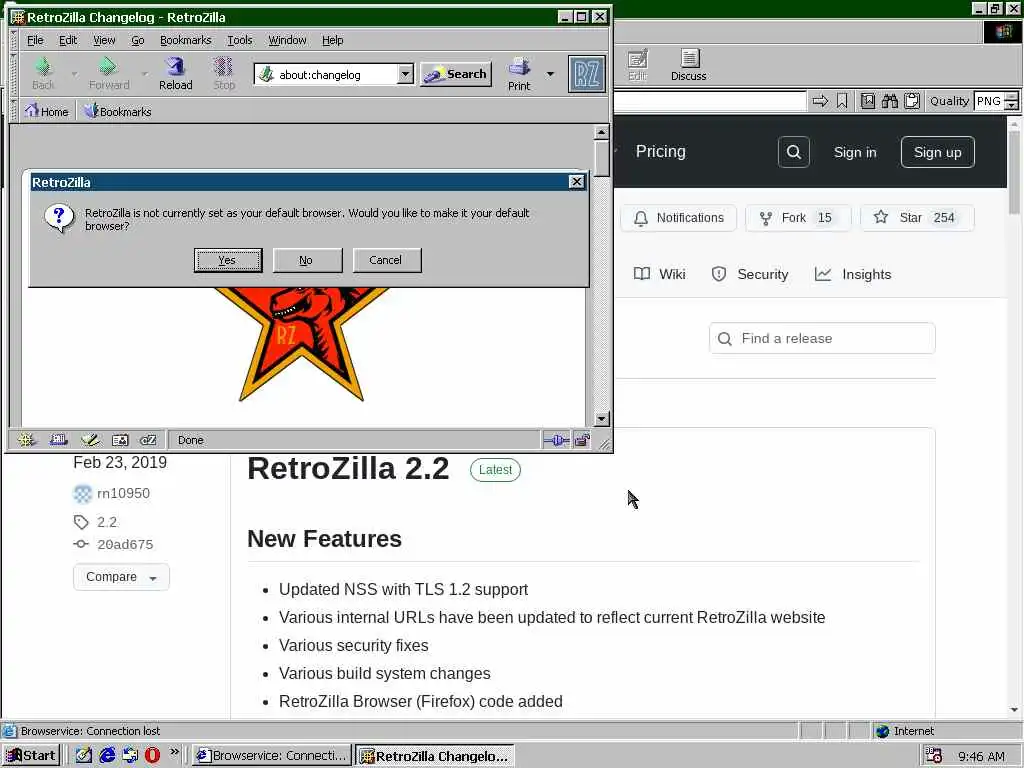The width and height of the screenshot is (1024, 768).
Task: Click the Forward arrow in RetroZilla toolbar
Action: pos(109,73)
